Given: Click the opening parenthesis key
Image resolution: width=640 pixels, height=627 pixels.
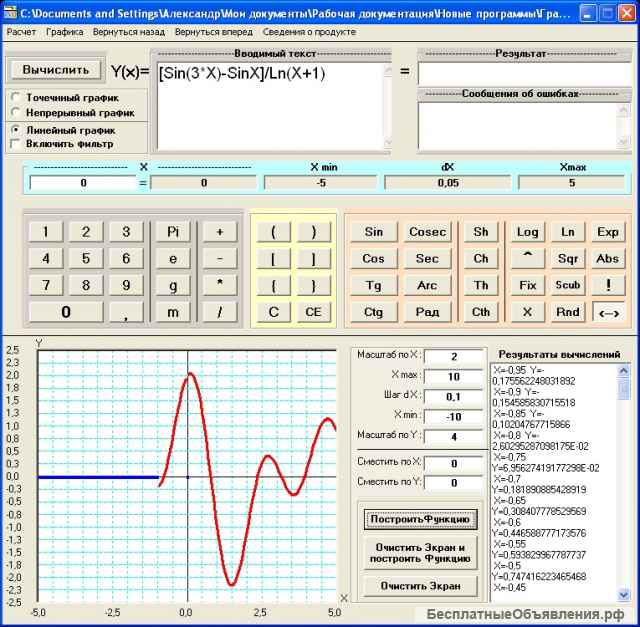Looking at the screenshot, I should (x=273, y=232).
